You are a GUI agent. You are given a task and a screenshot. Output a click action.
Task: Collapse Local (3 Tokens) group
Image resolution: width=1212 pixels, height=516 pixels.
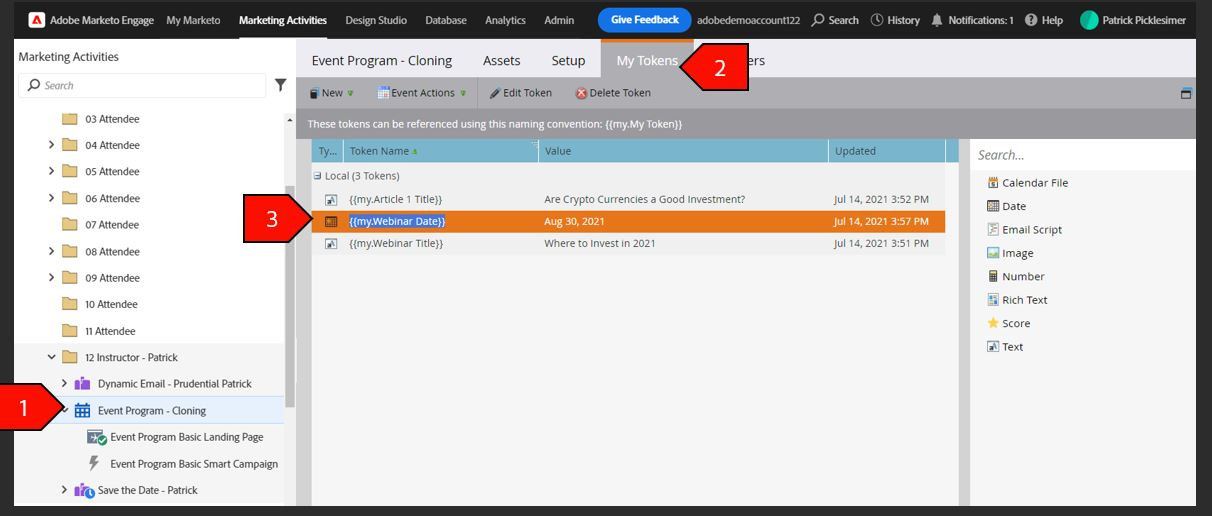(317, 176)
